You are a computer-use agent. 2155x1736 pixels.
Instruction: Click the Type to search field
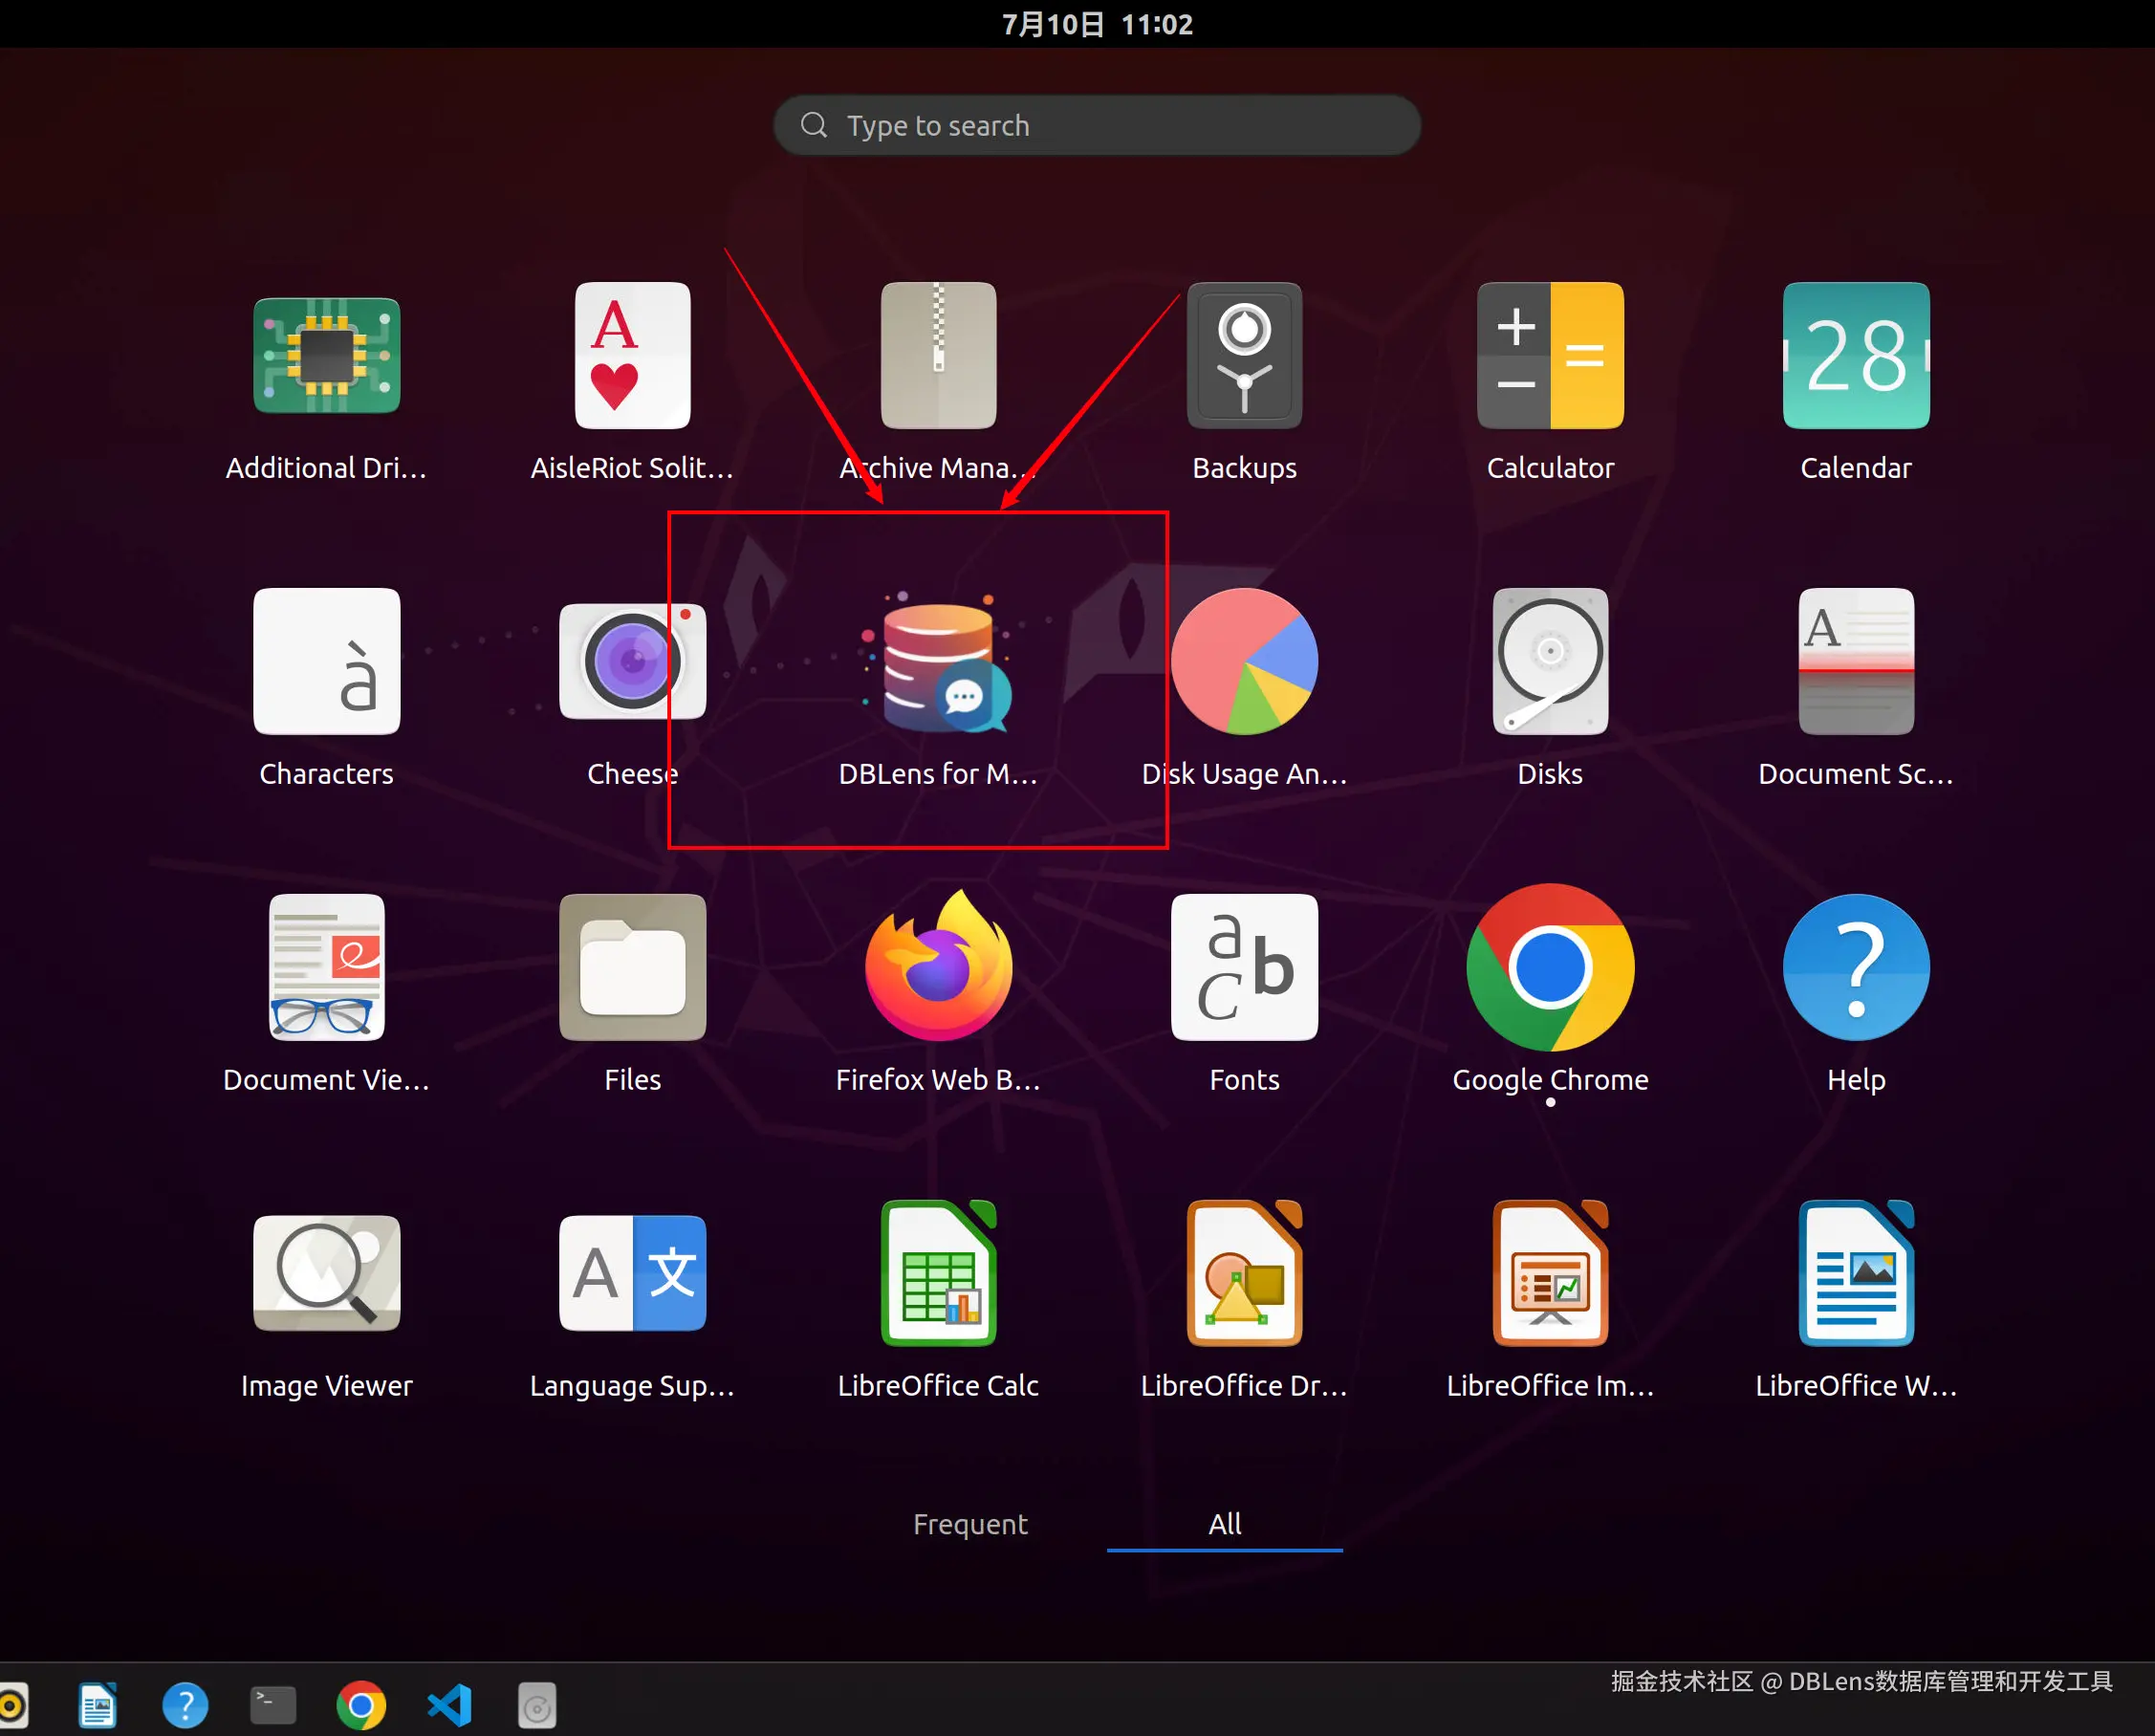tap(1096, 126)
